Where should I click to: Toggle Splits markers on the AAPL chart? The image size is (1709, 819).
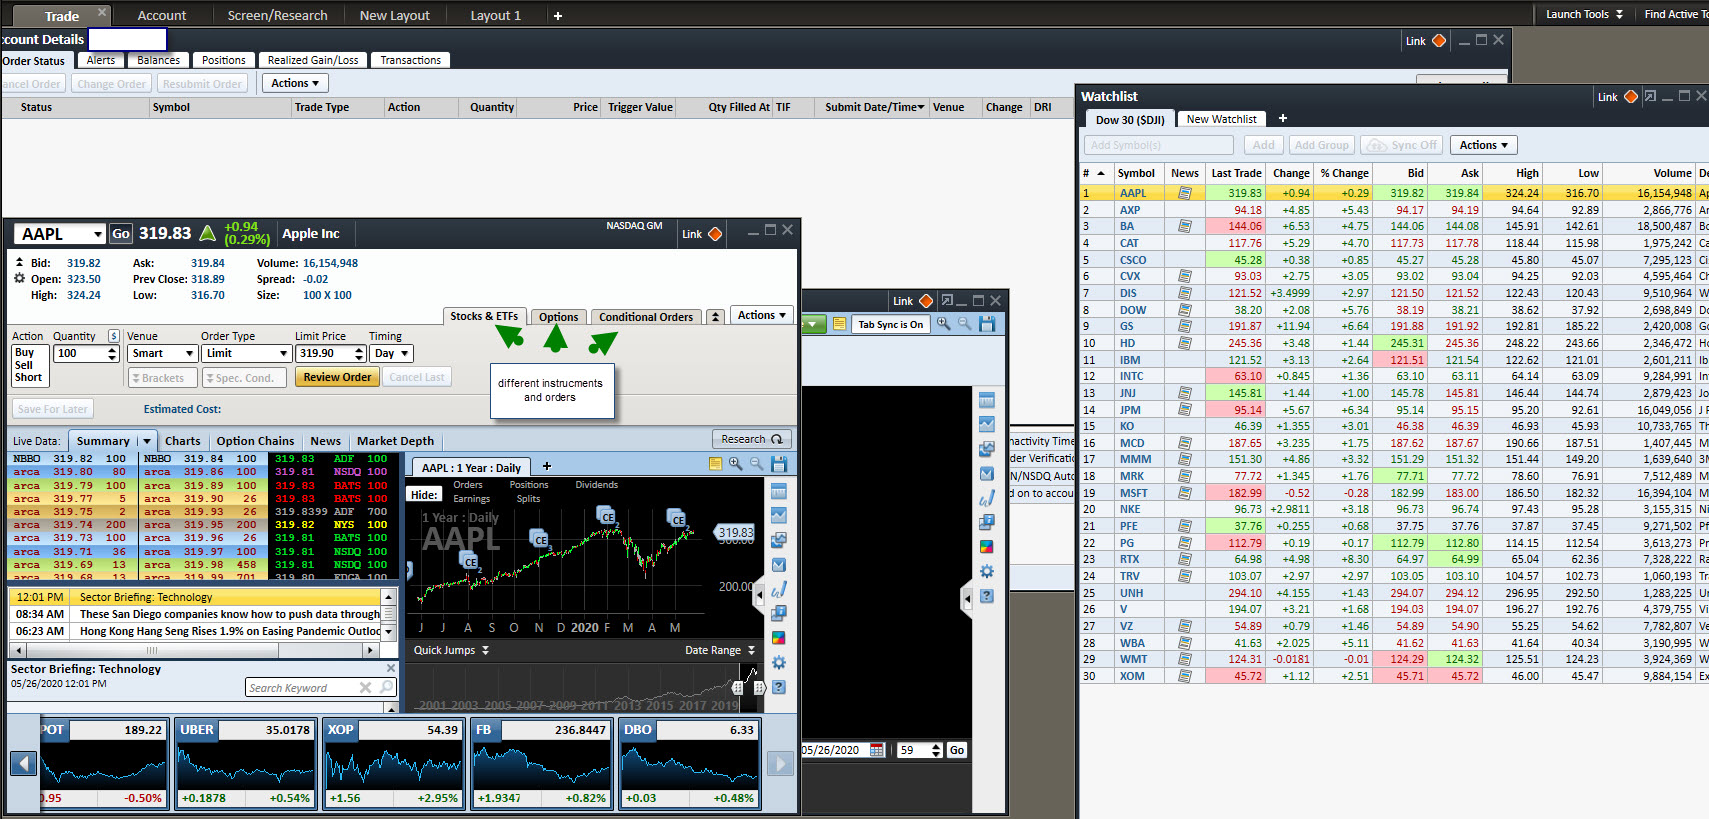tap(528, 499)
